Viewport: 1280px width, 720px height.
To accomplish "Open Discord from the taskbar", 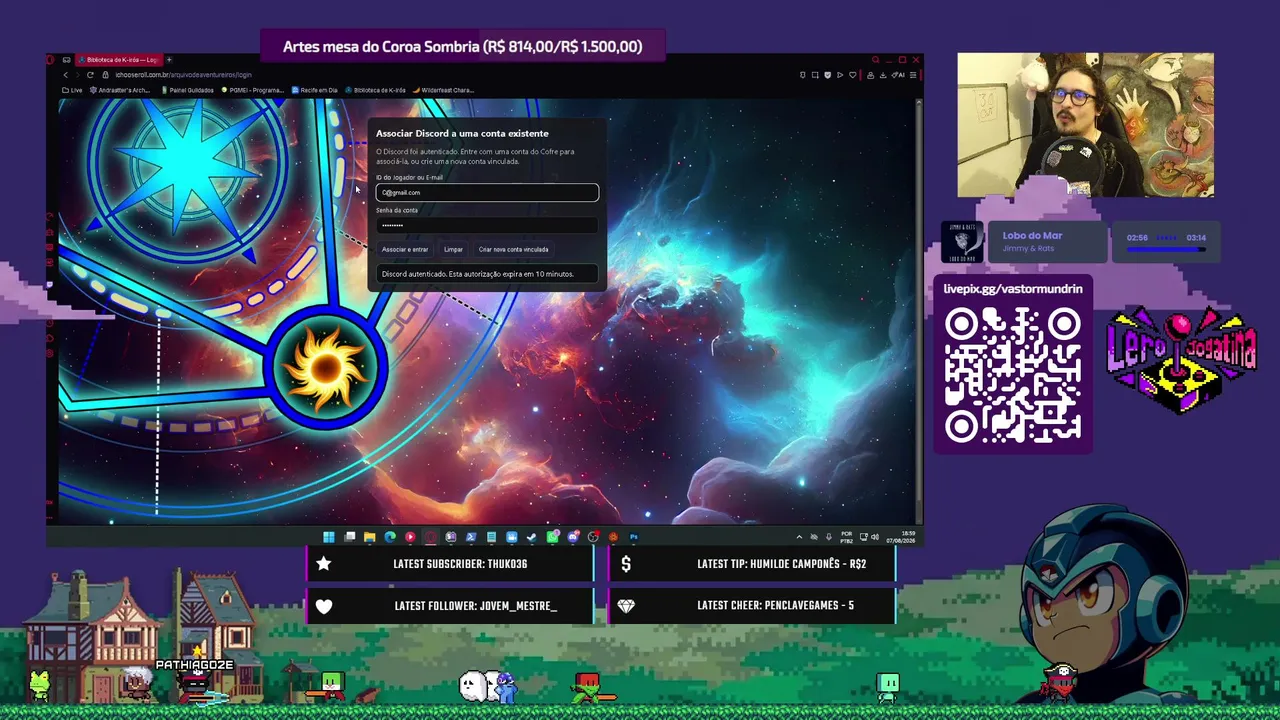I will pos(573,537).
